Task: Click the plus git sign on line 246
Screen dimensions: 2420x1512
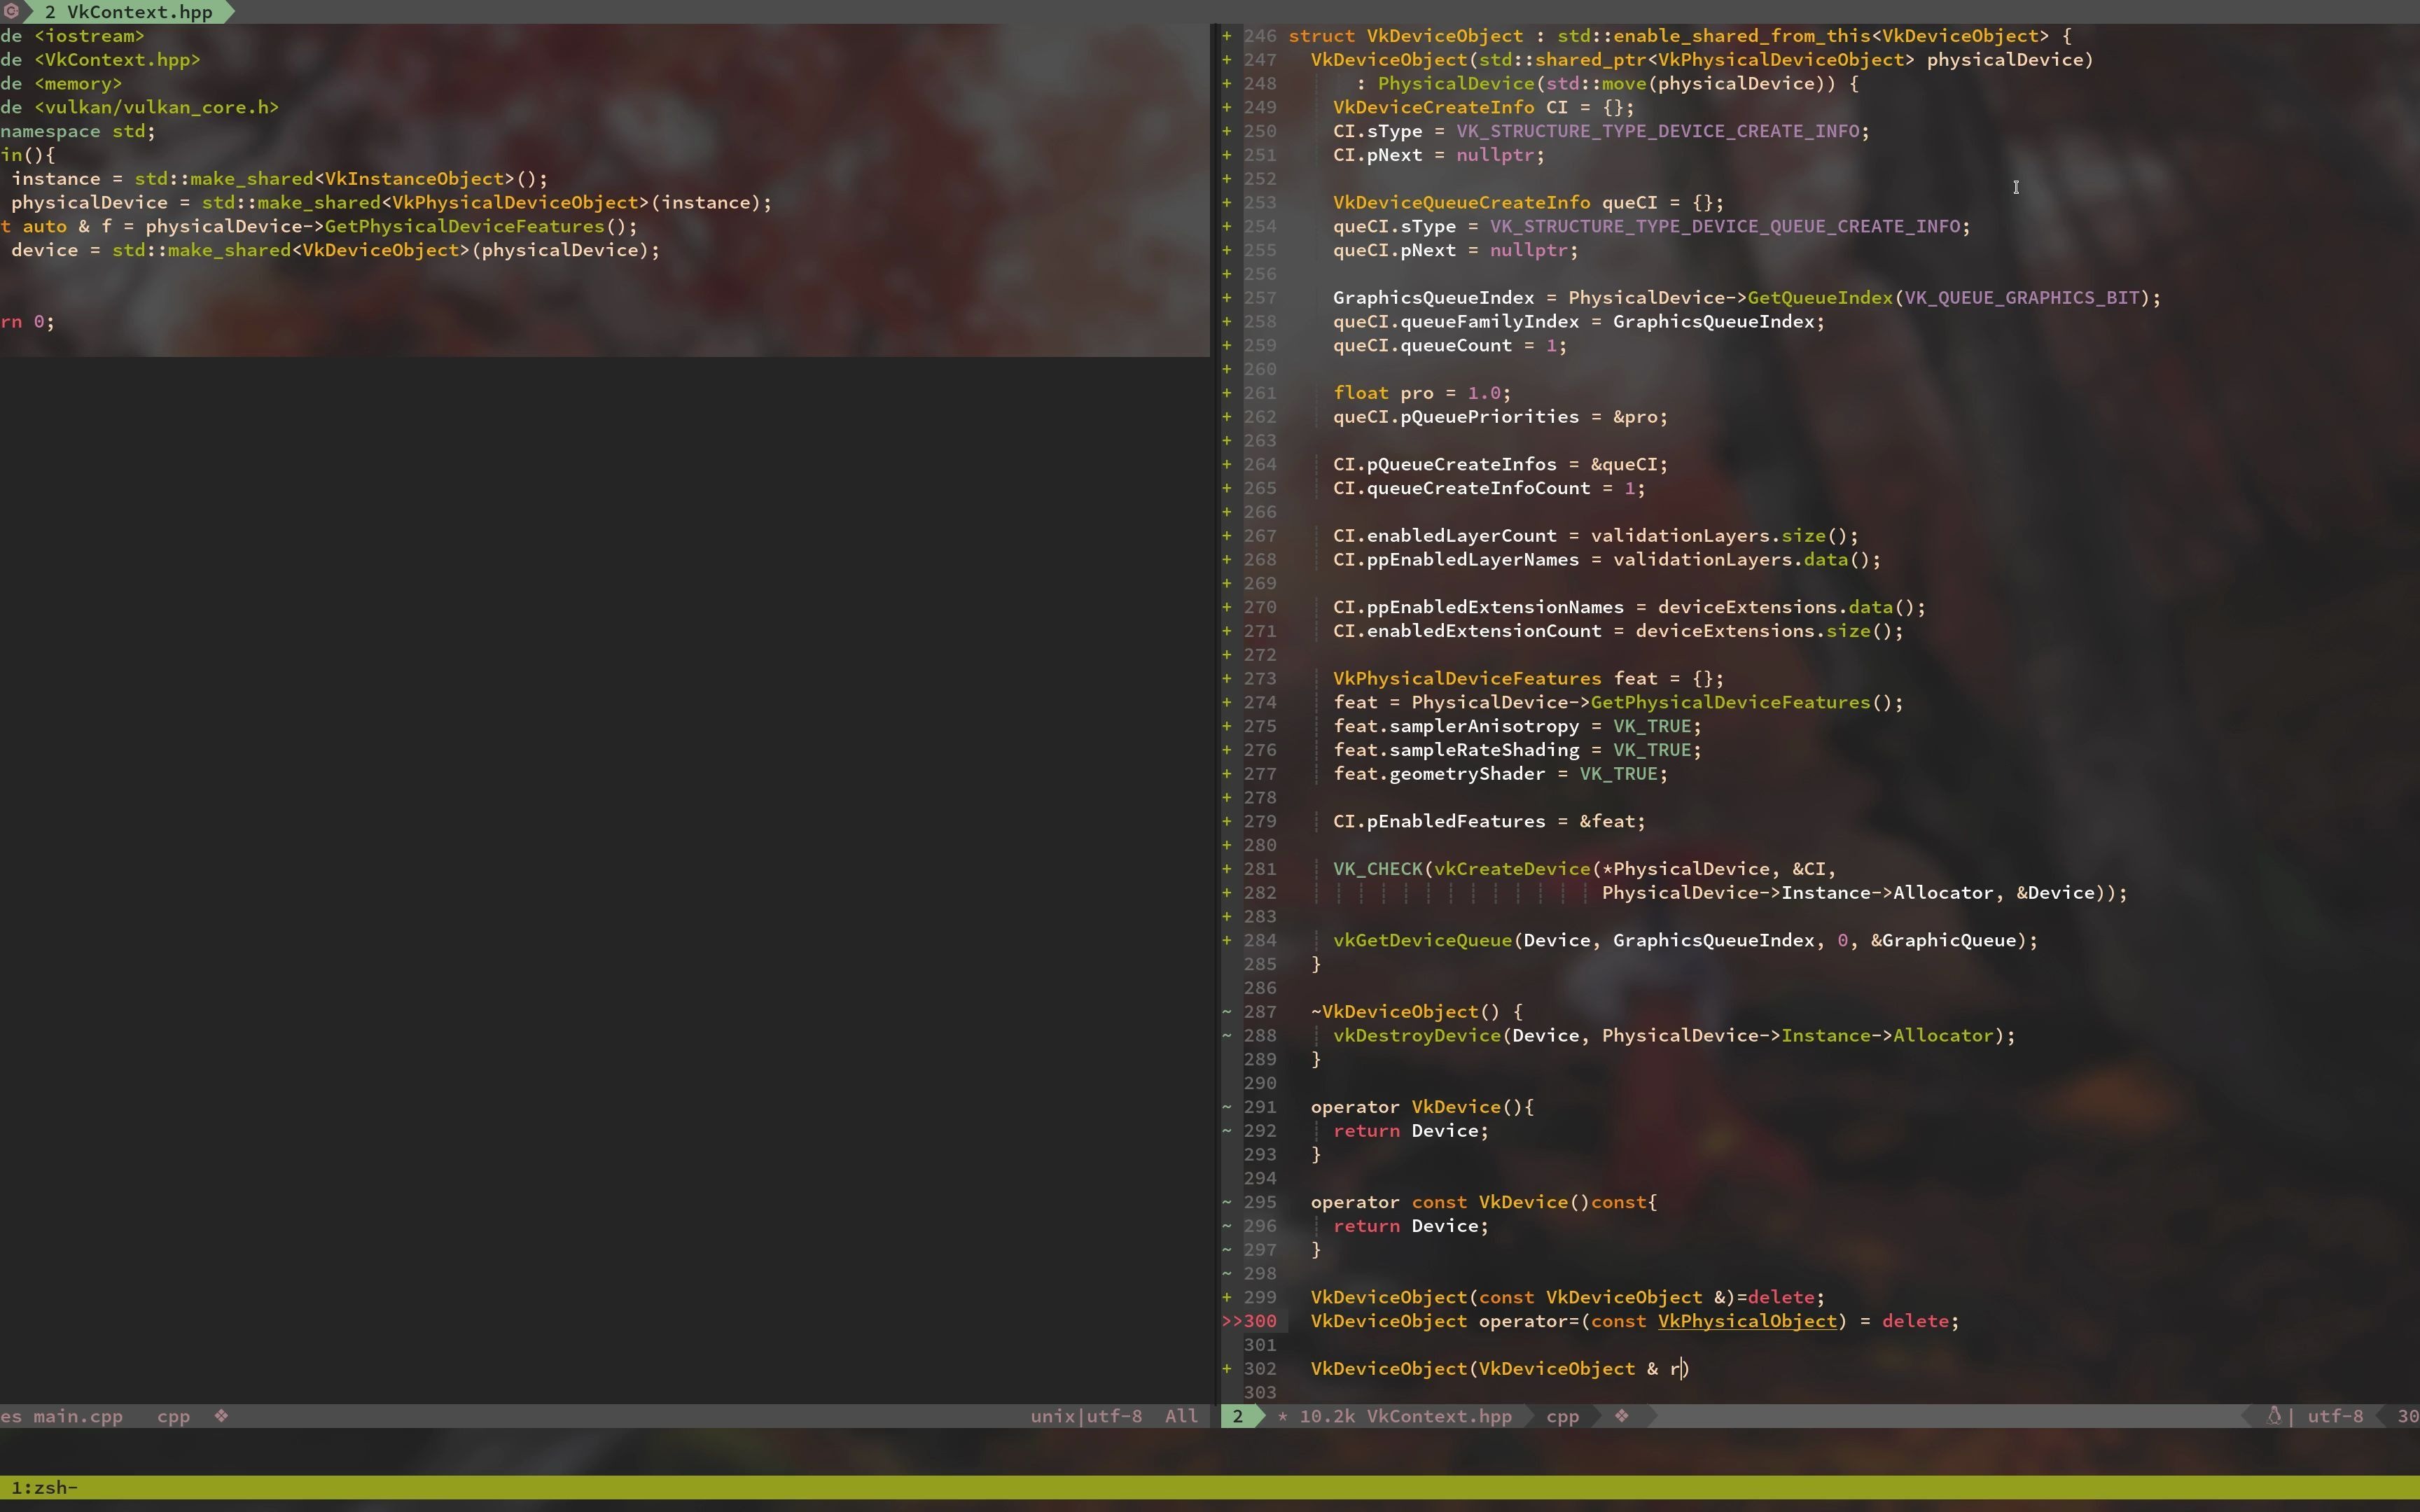Action: click(x=1227, y=36)
